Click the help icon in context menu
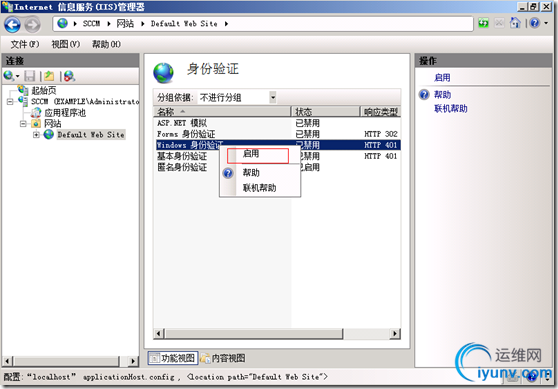This screenshot has width=558, height=389. (x=228, y=173)
